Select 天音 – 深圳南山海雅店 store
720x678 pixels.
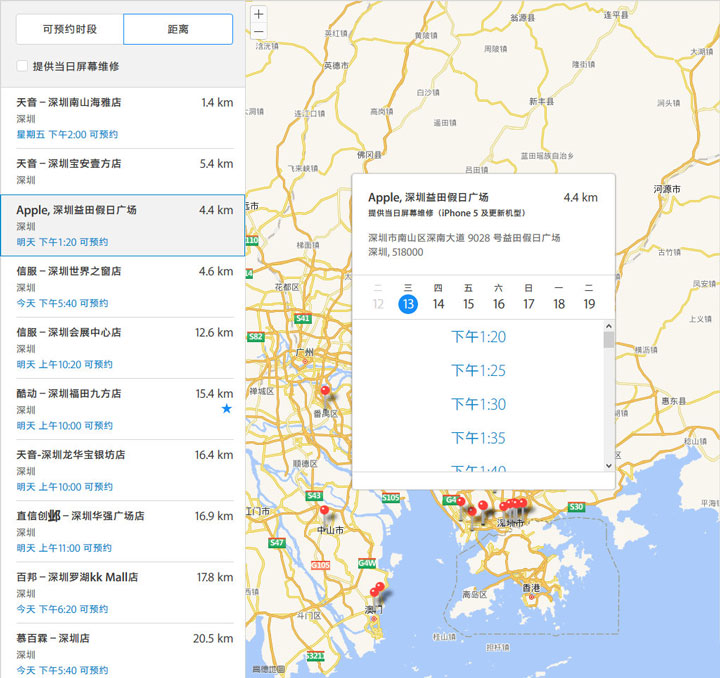(124, 118)
